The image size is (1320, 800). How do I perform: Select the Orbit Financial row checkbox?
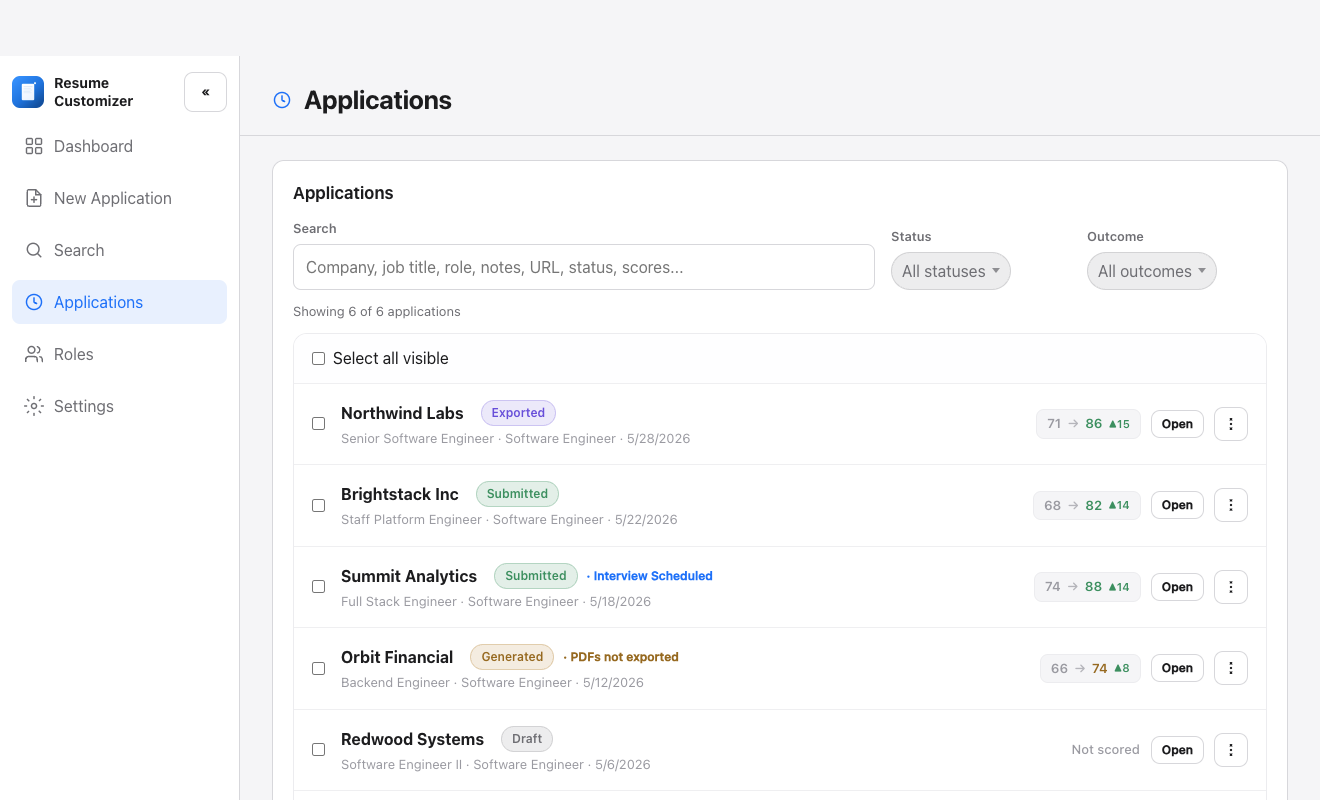pyautogui.click(x=318, y=668)
